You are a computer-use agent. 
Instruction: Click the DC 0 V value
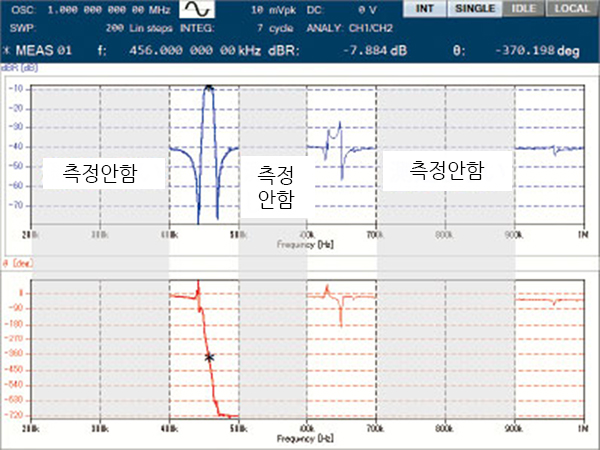tap(367, 10)
